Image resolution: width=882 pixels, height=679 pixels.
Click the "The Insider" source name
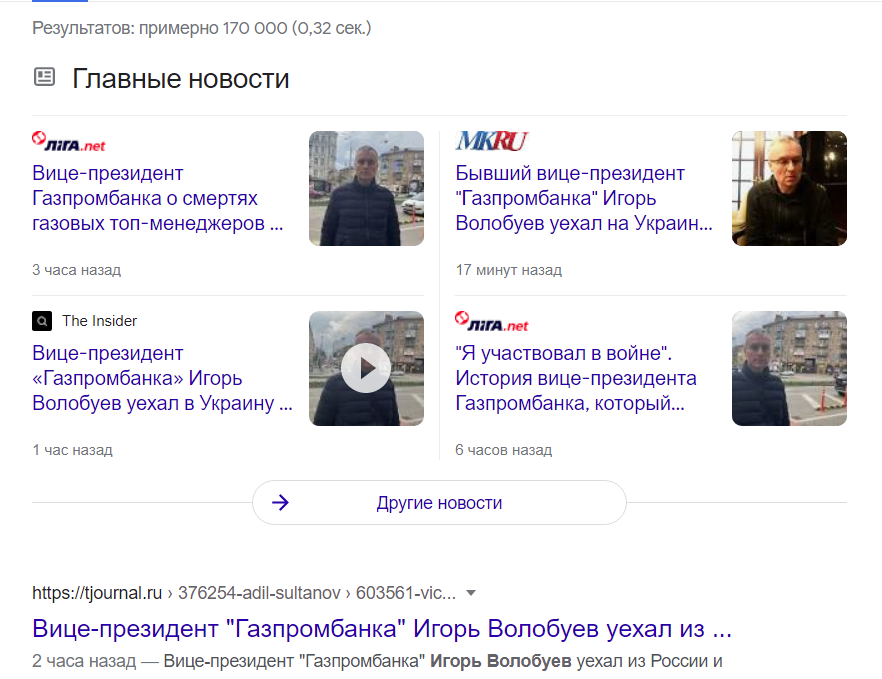tap(100, 321)
